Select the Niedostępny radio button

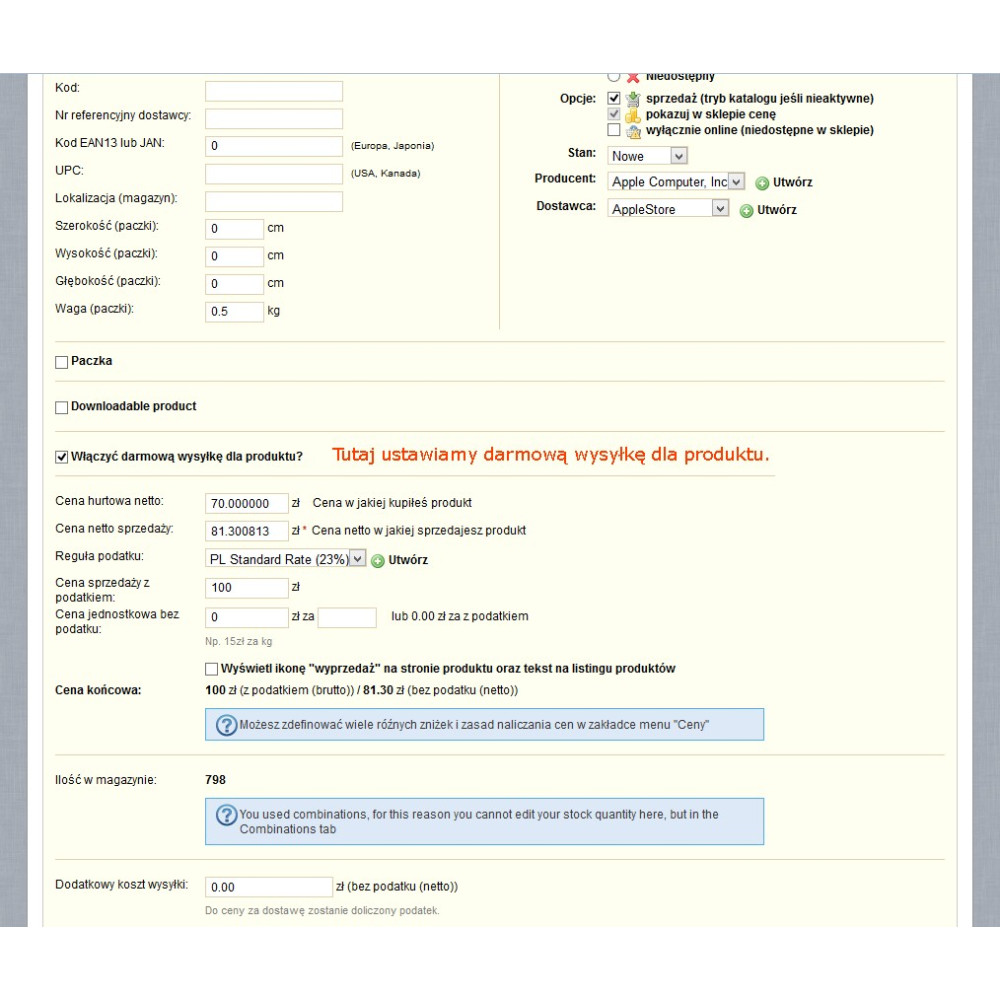click(x=614, y=77)
